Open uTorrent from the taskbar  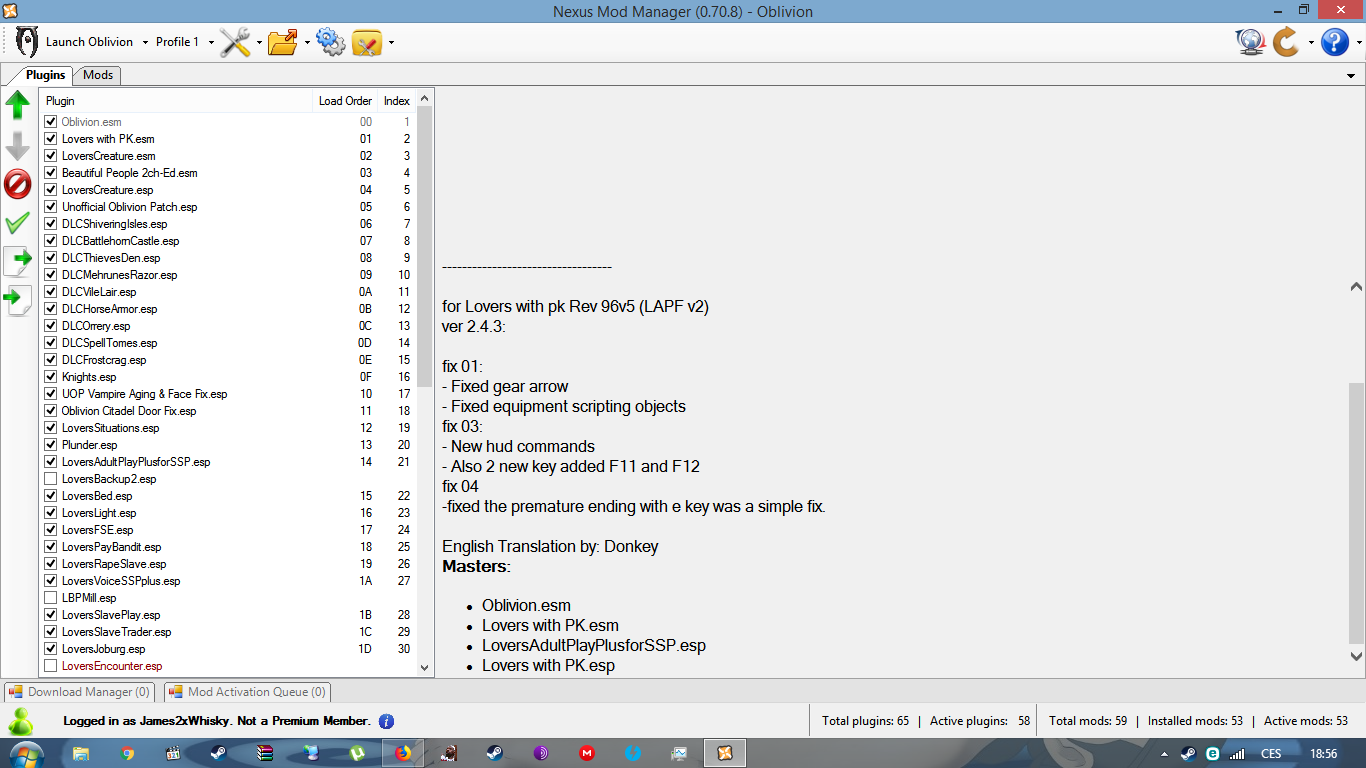click(357, 753)
